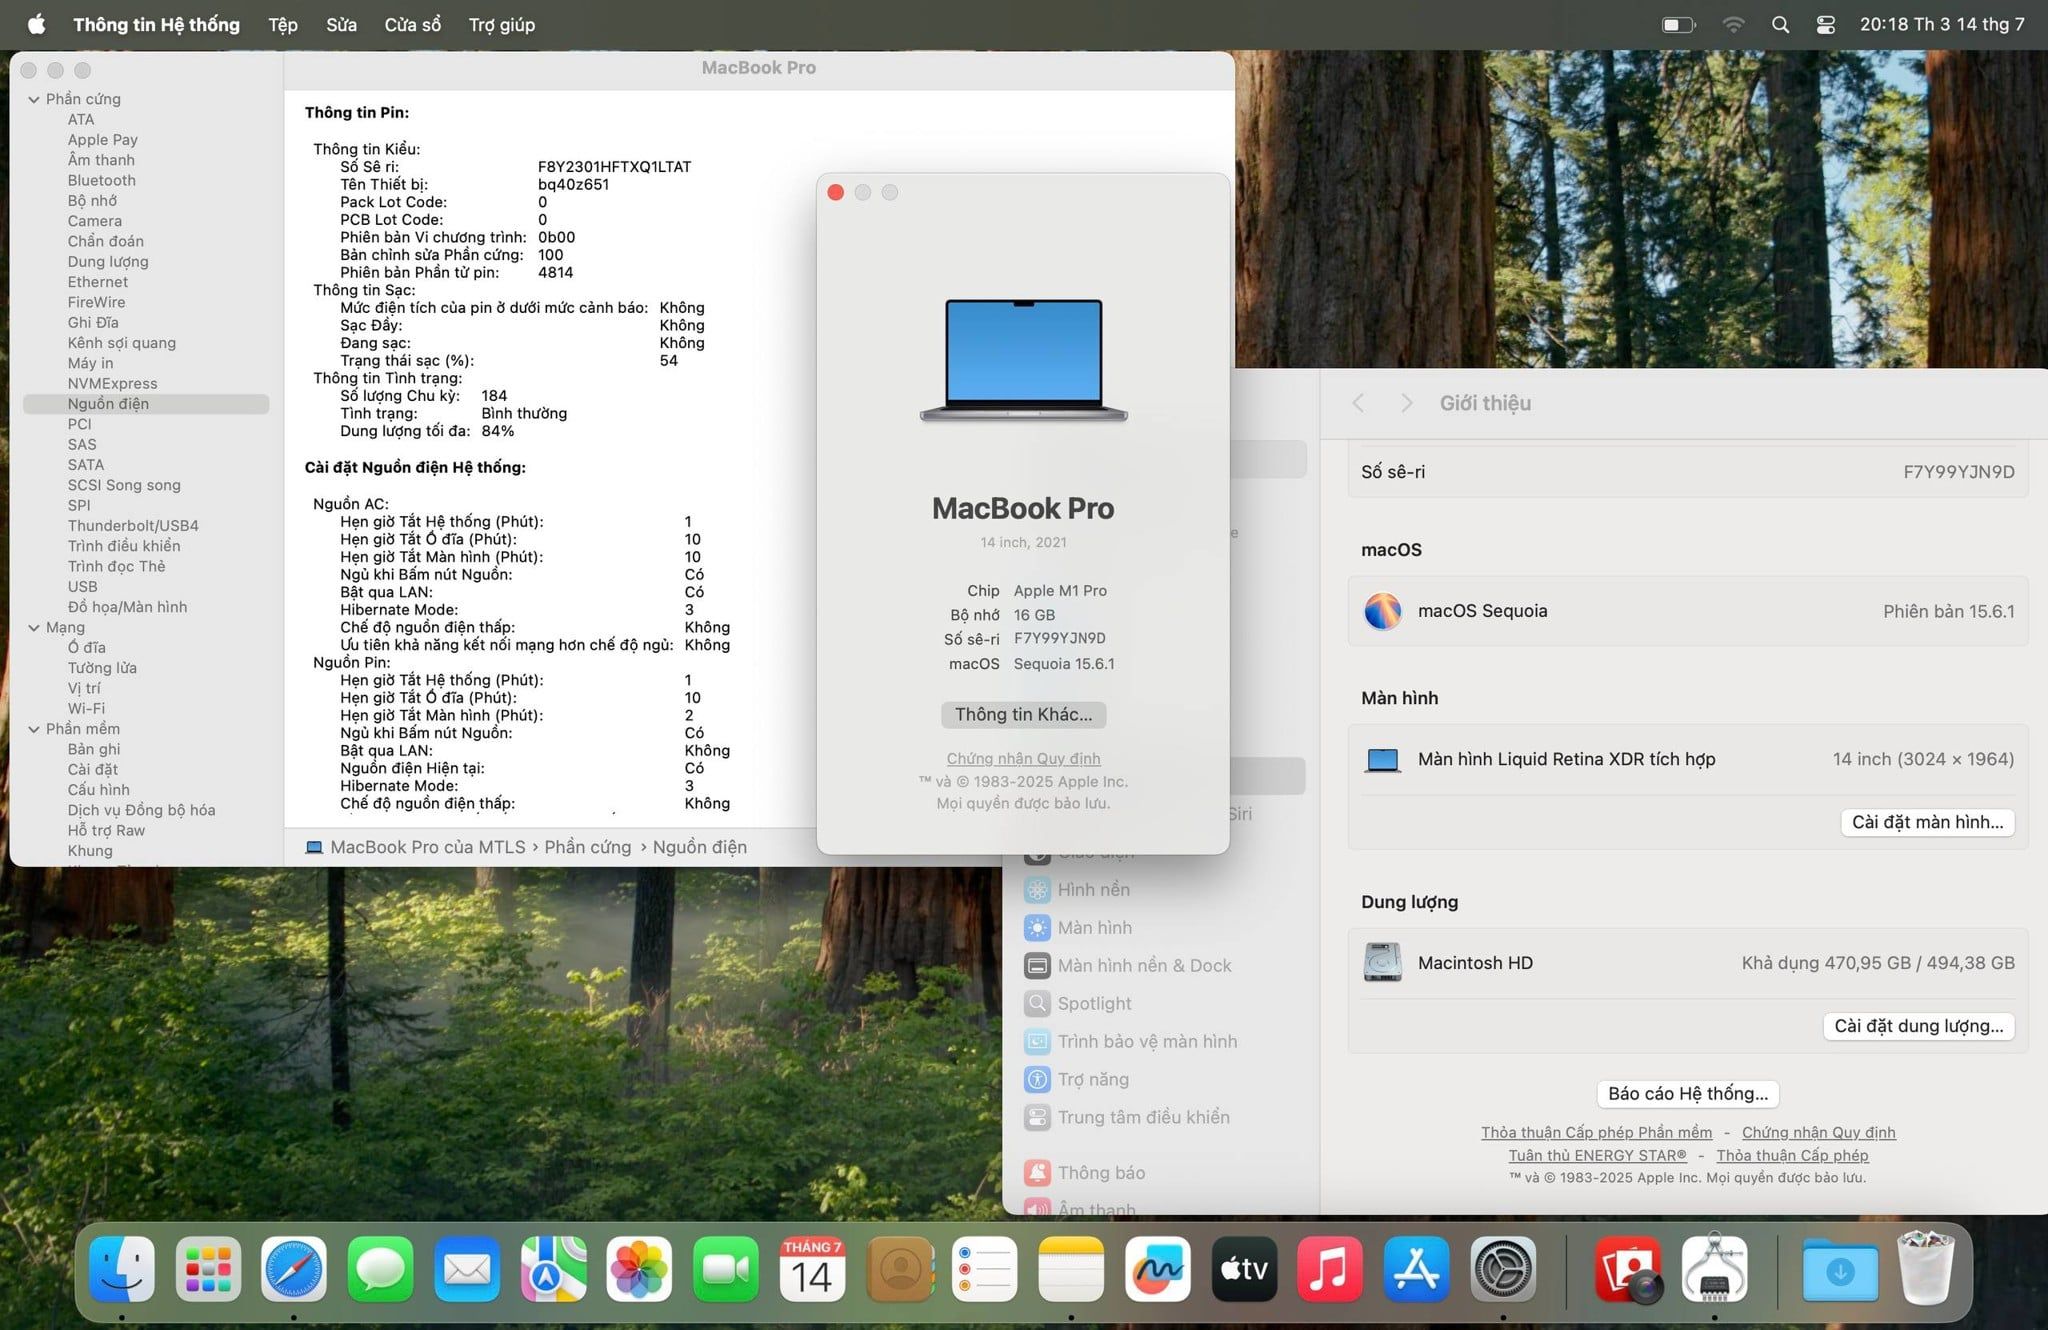
Task: Open Reminders app in the Dock
Action: pos(984,1269)
